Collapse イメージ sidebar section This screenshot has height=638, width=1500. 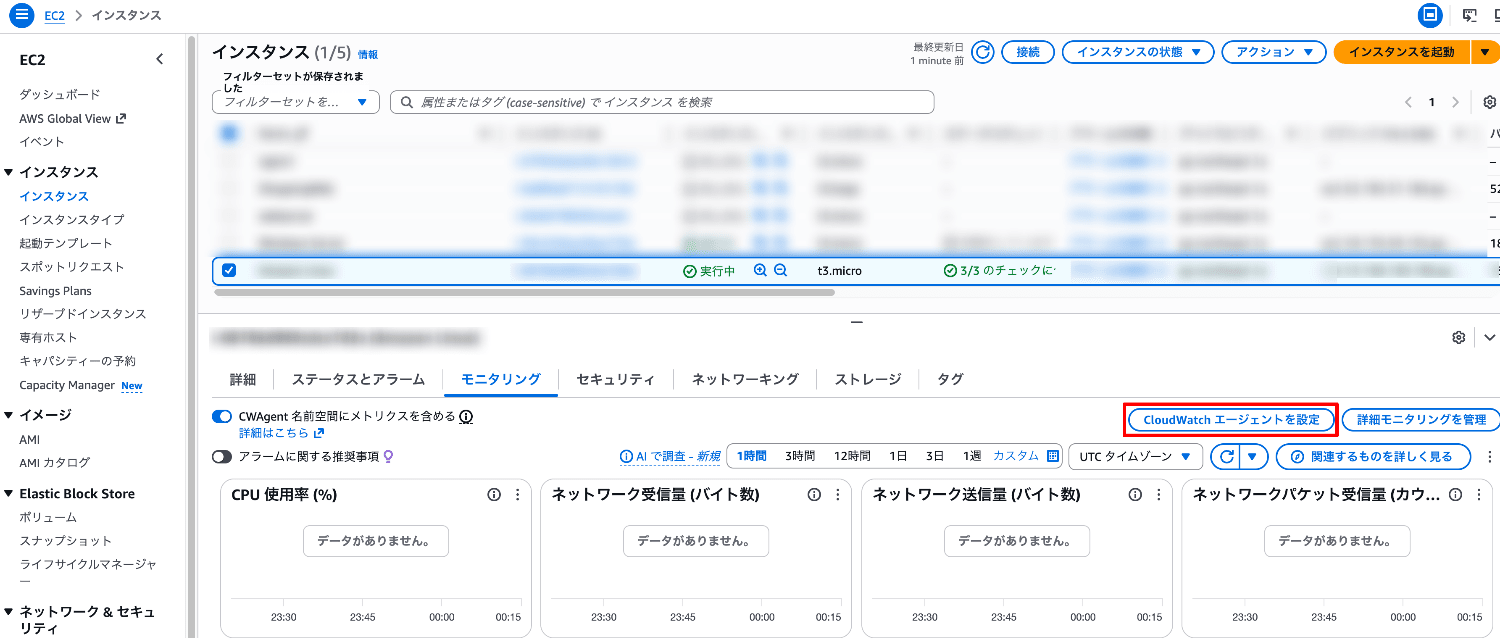(9, 415)
